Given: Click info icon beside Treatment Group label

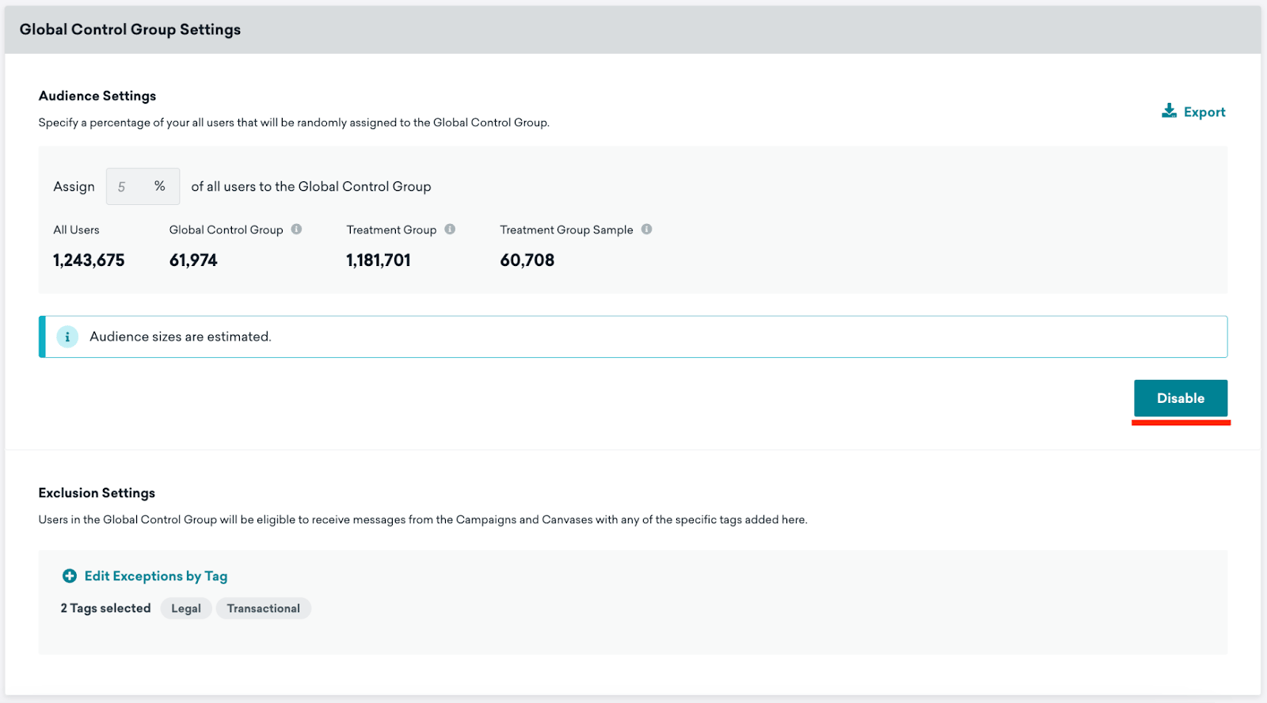Looking at the screenshot, I should 450,229.
